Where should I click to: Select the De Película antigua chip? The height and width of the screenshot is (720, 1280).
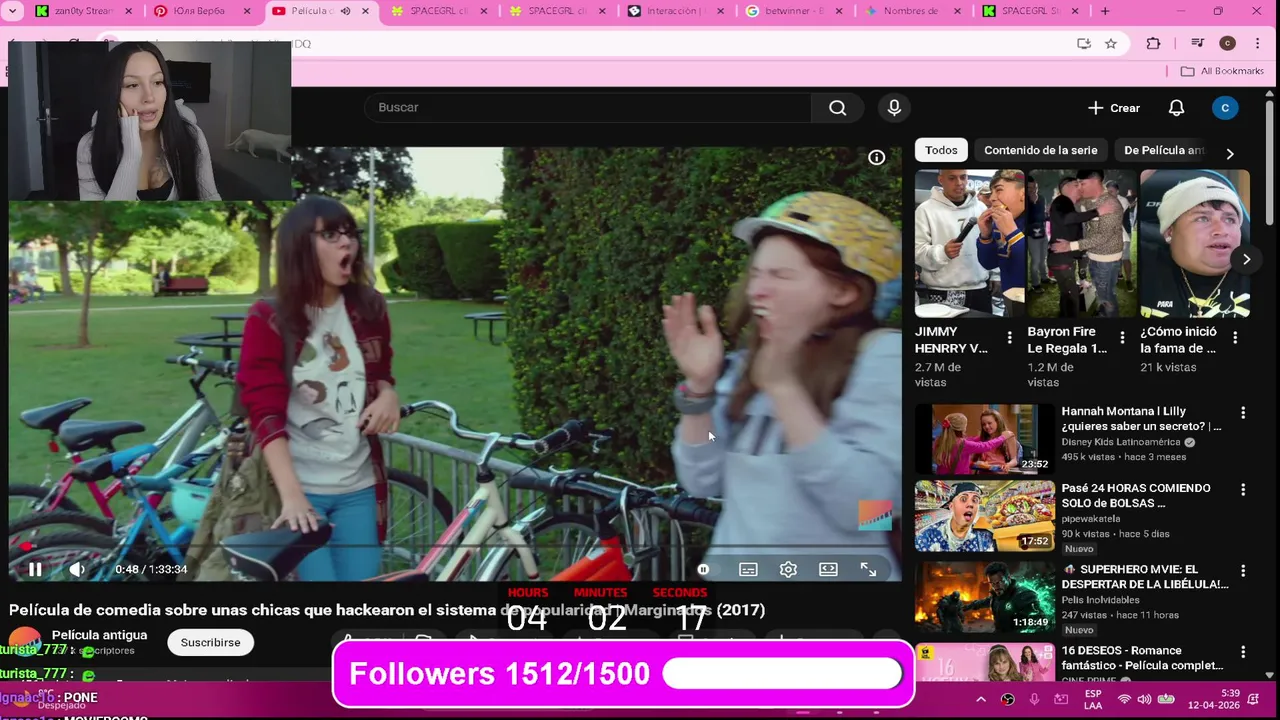tap(1163, 150)
